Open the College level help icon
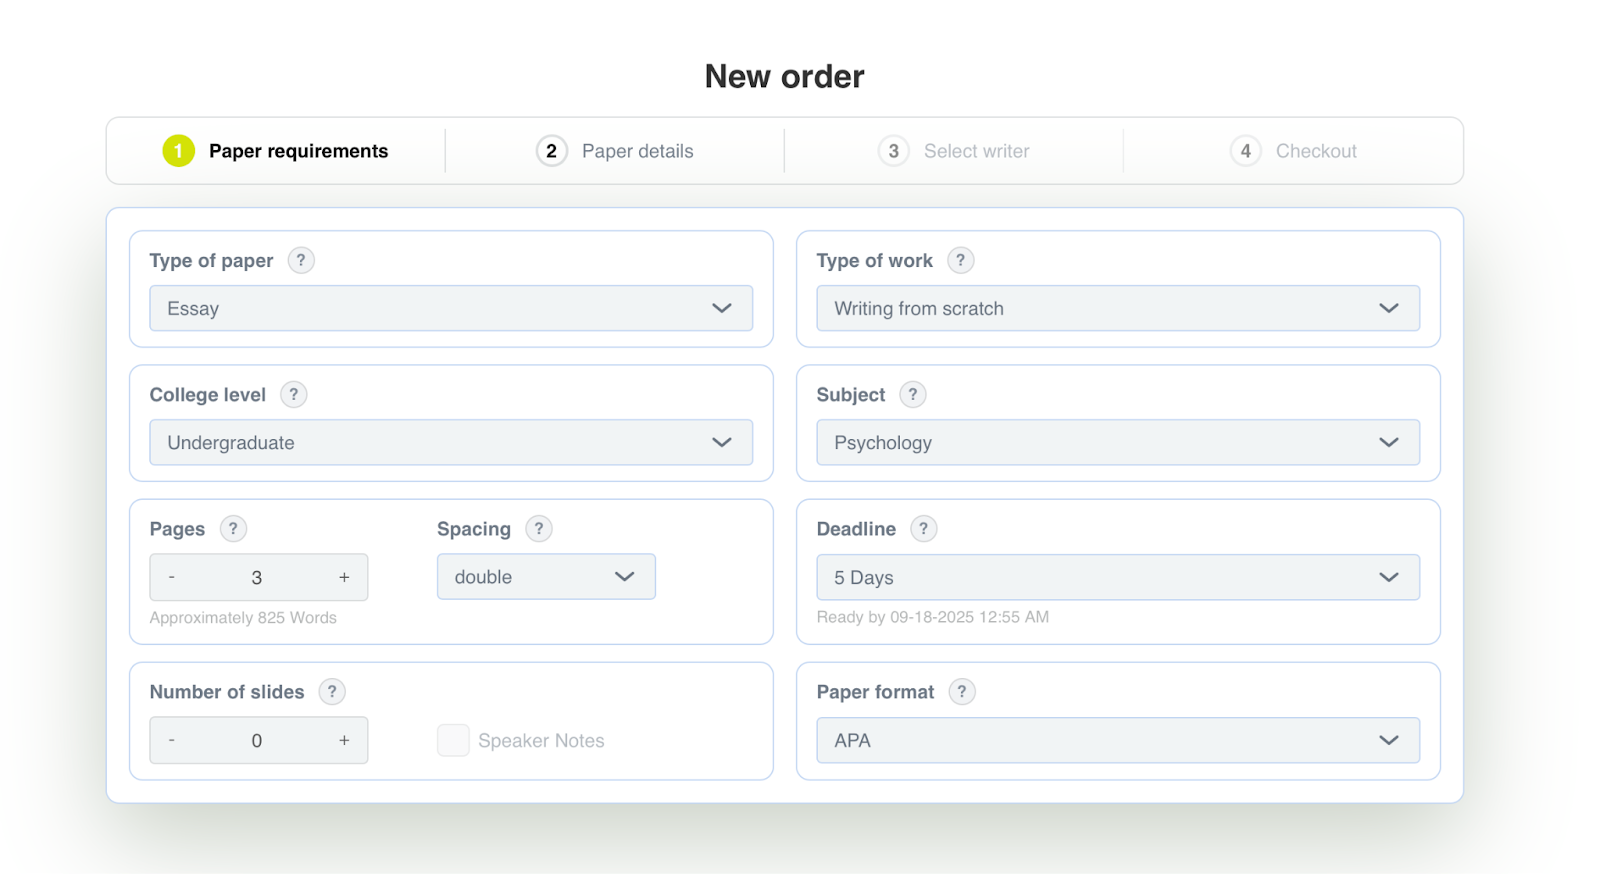1600x874 pixels. coord(293,394)
